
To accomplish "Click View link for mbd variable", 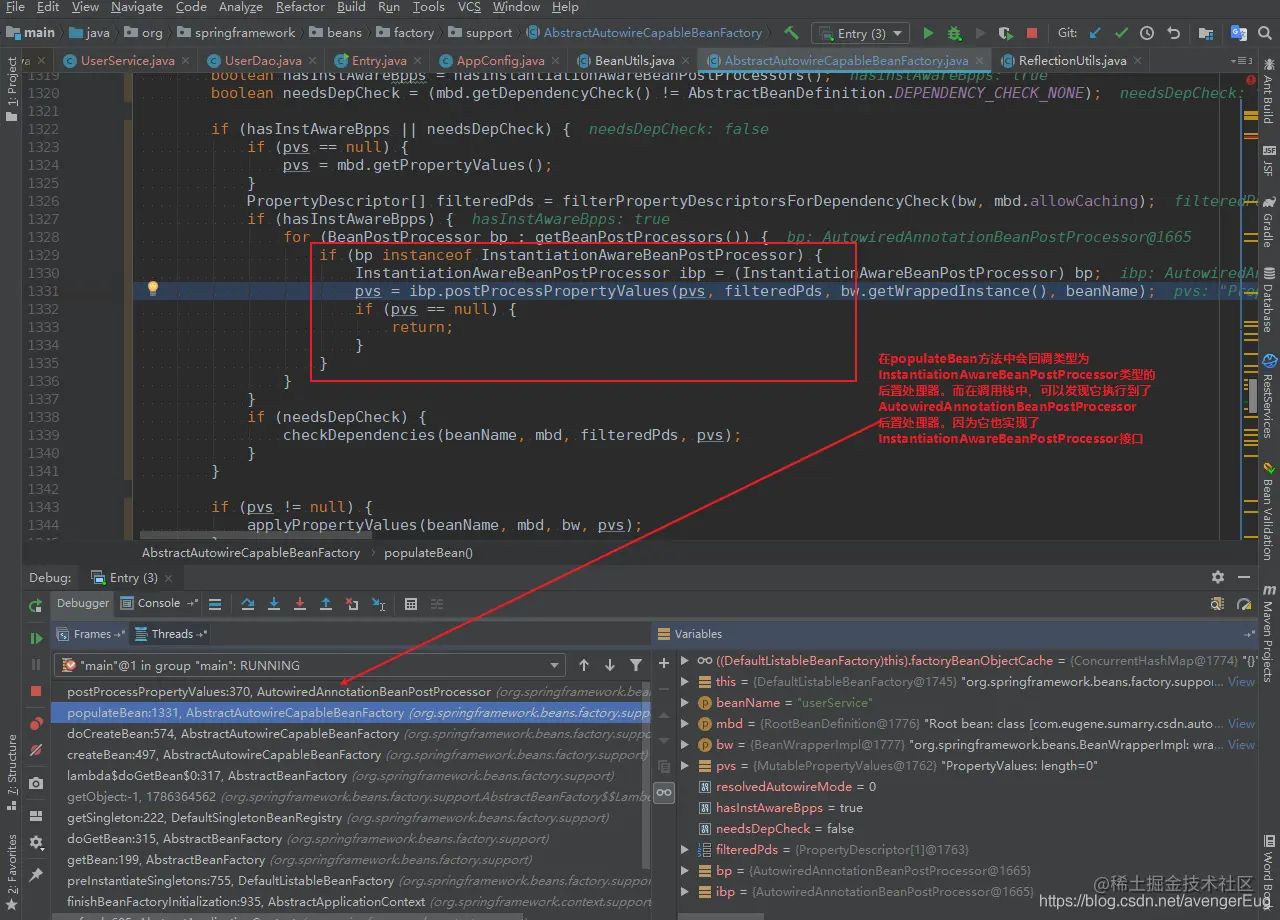I will pyautogui.click(x=1241, y=724).
